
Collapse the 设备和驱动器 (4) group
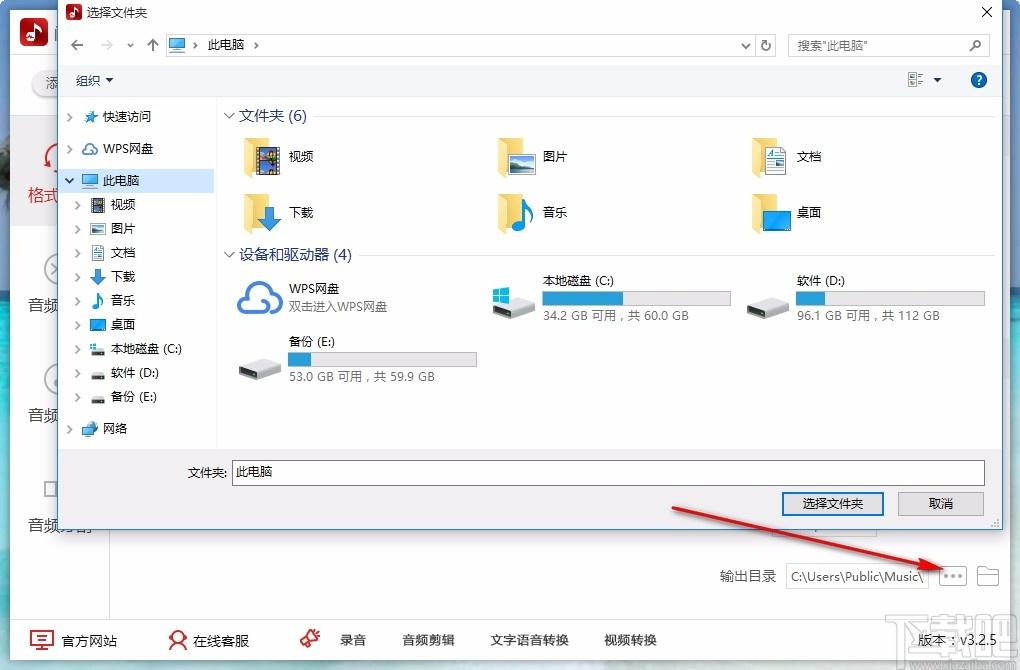click(228, 254)
